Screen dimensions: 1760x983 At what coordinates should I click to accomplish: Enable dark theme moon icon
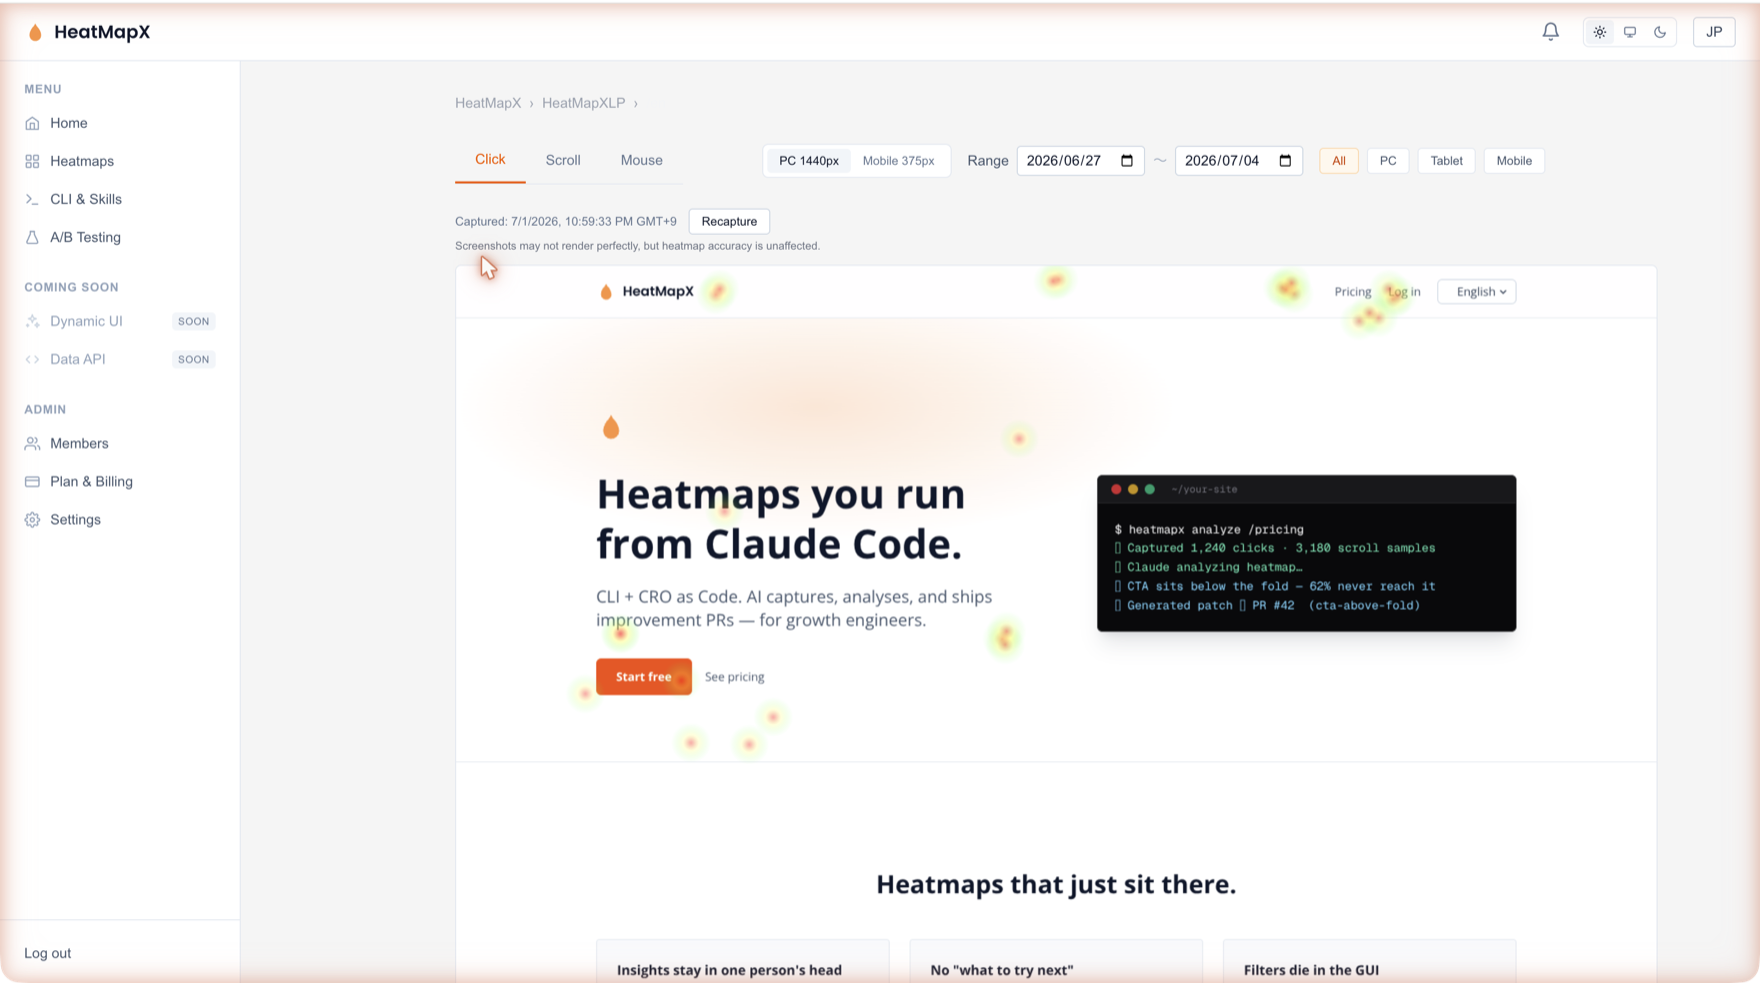pos(1660,32)
